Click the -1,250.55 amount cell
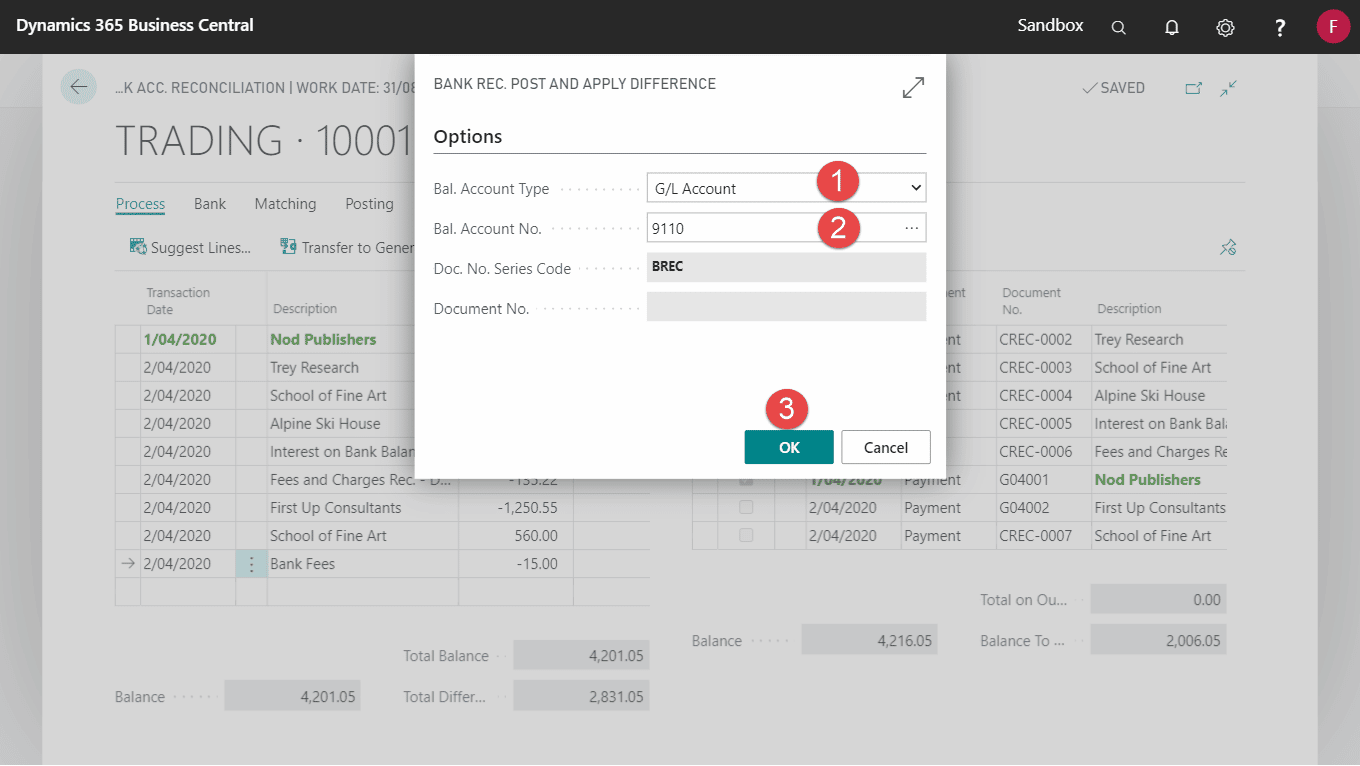This screenshot has height=766, width=1360. click(x=515, y=508)
